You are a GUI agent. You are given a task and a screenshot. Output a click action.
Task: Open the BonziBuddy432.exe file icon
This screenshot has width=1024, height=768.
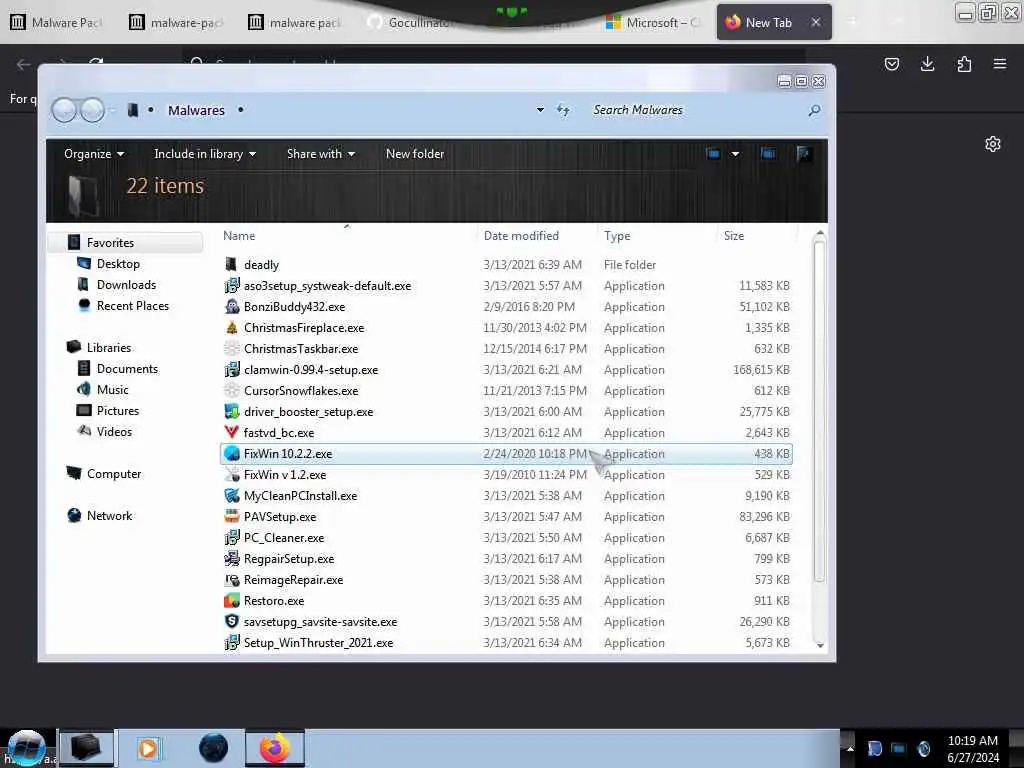pos(232,306)
